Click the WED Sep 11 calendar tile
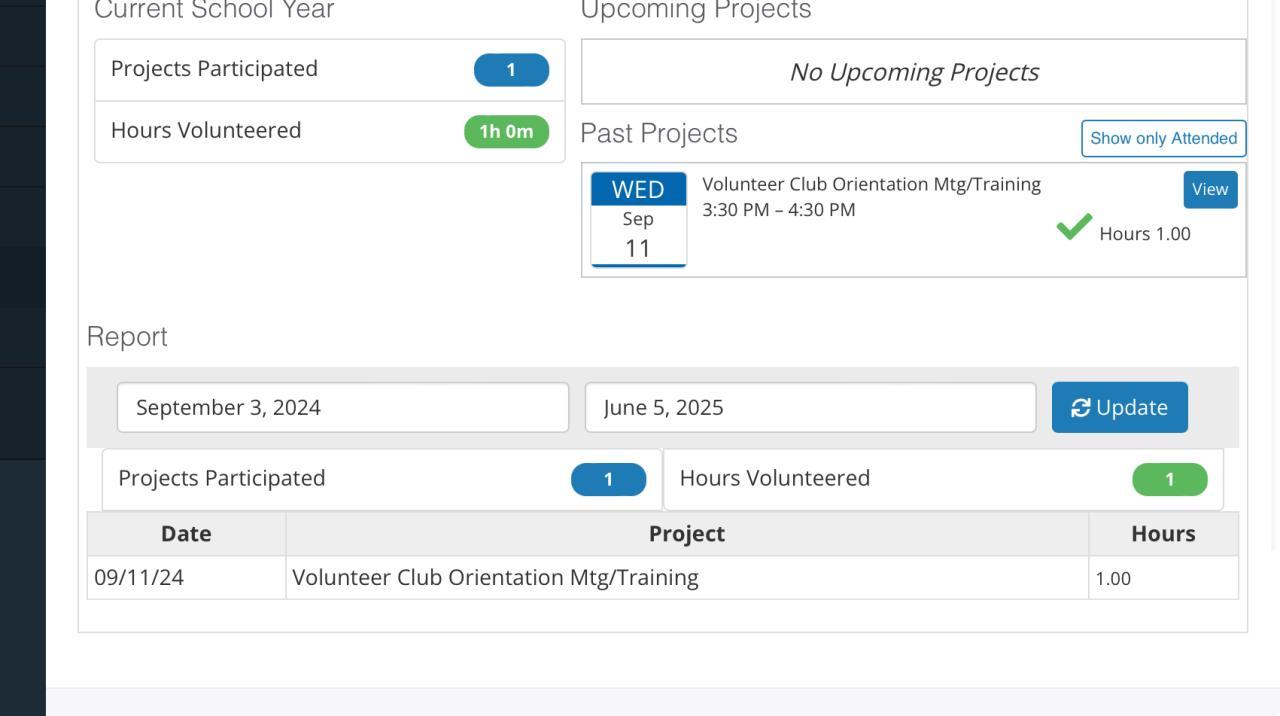This screenshot has height=716, width=1280. tap(638, 220)
